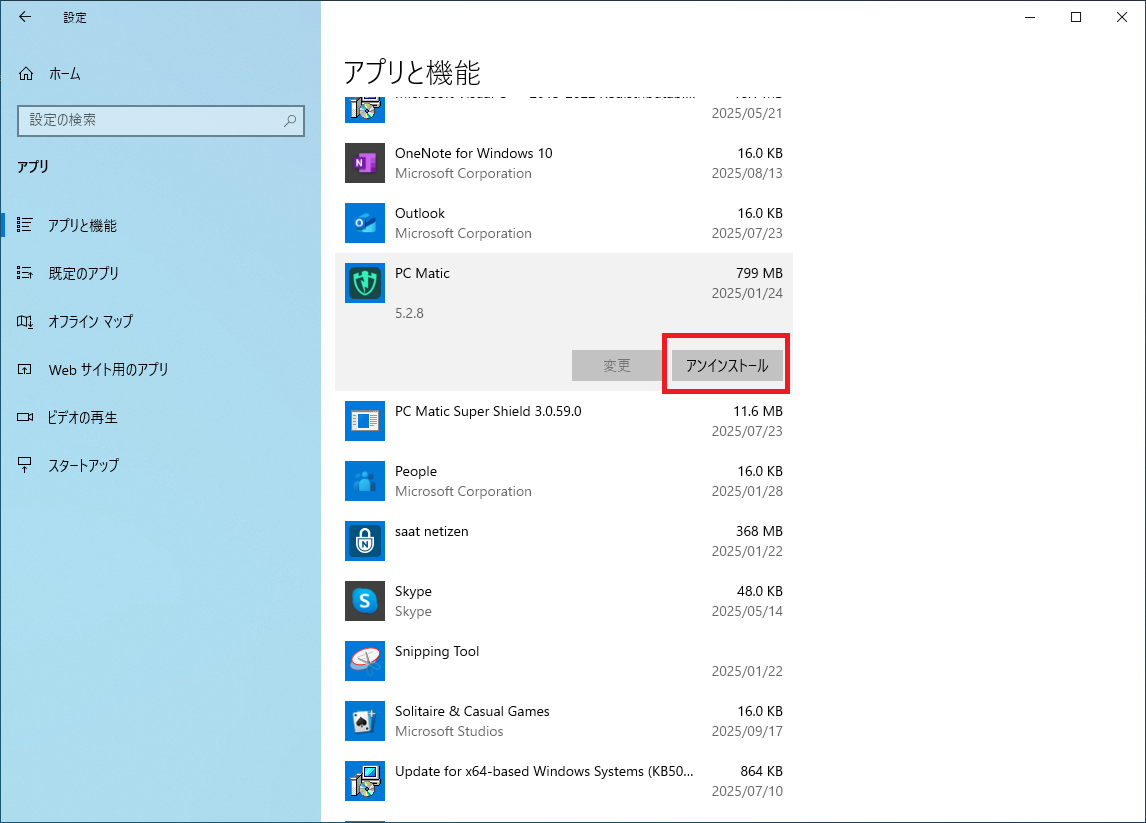This screenshot has width=1146, height=823.
Task: Click the home icon in the sidebar
Action: pos(24,73)
